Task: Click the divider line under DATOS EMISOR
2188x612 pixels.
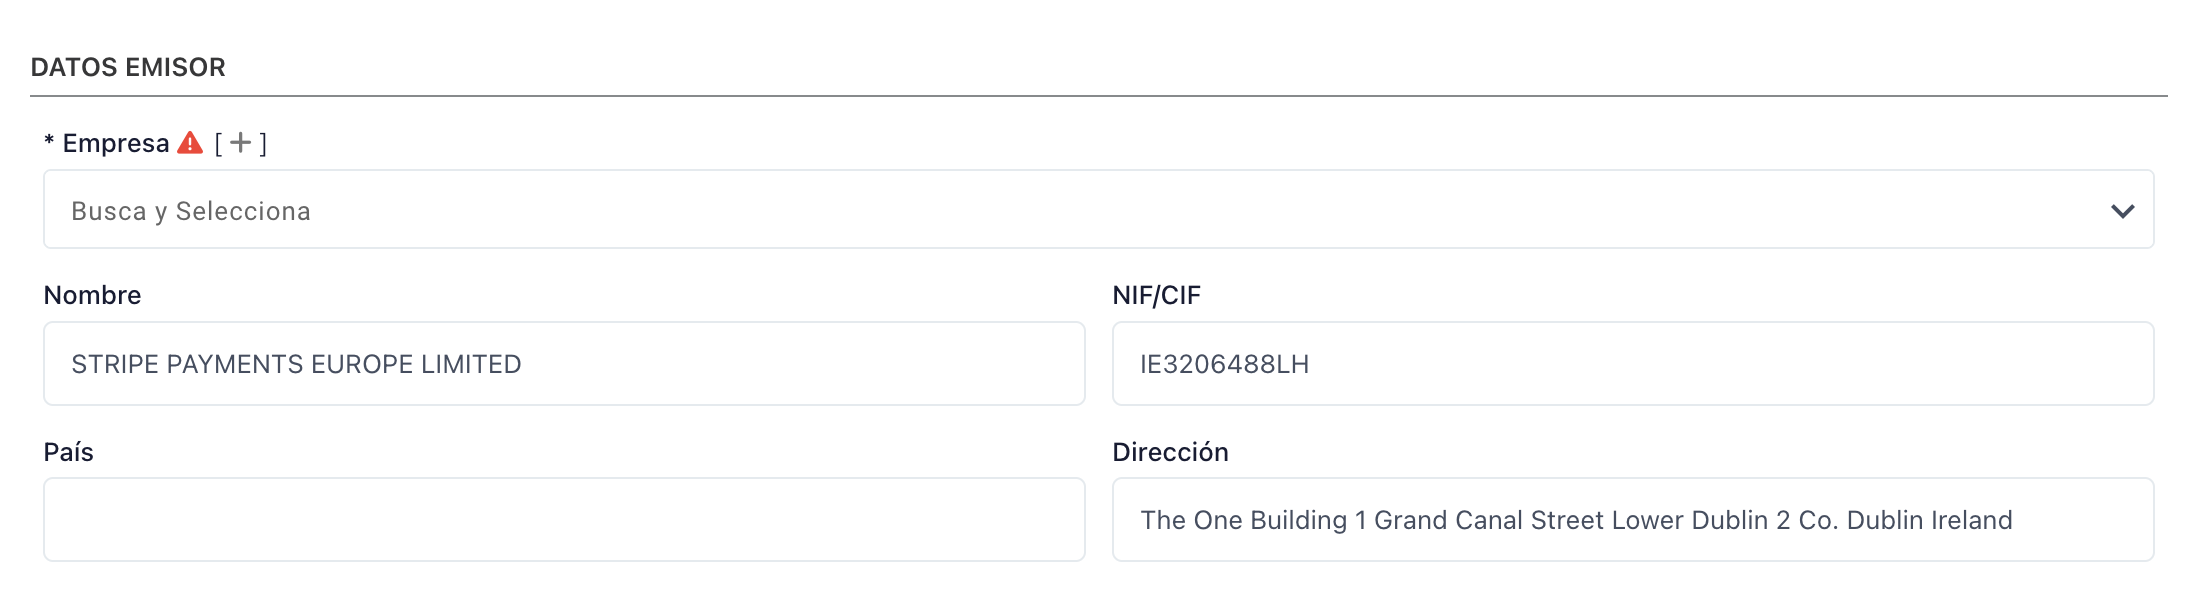Action: tap(1098, 96)
